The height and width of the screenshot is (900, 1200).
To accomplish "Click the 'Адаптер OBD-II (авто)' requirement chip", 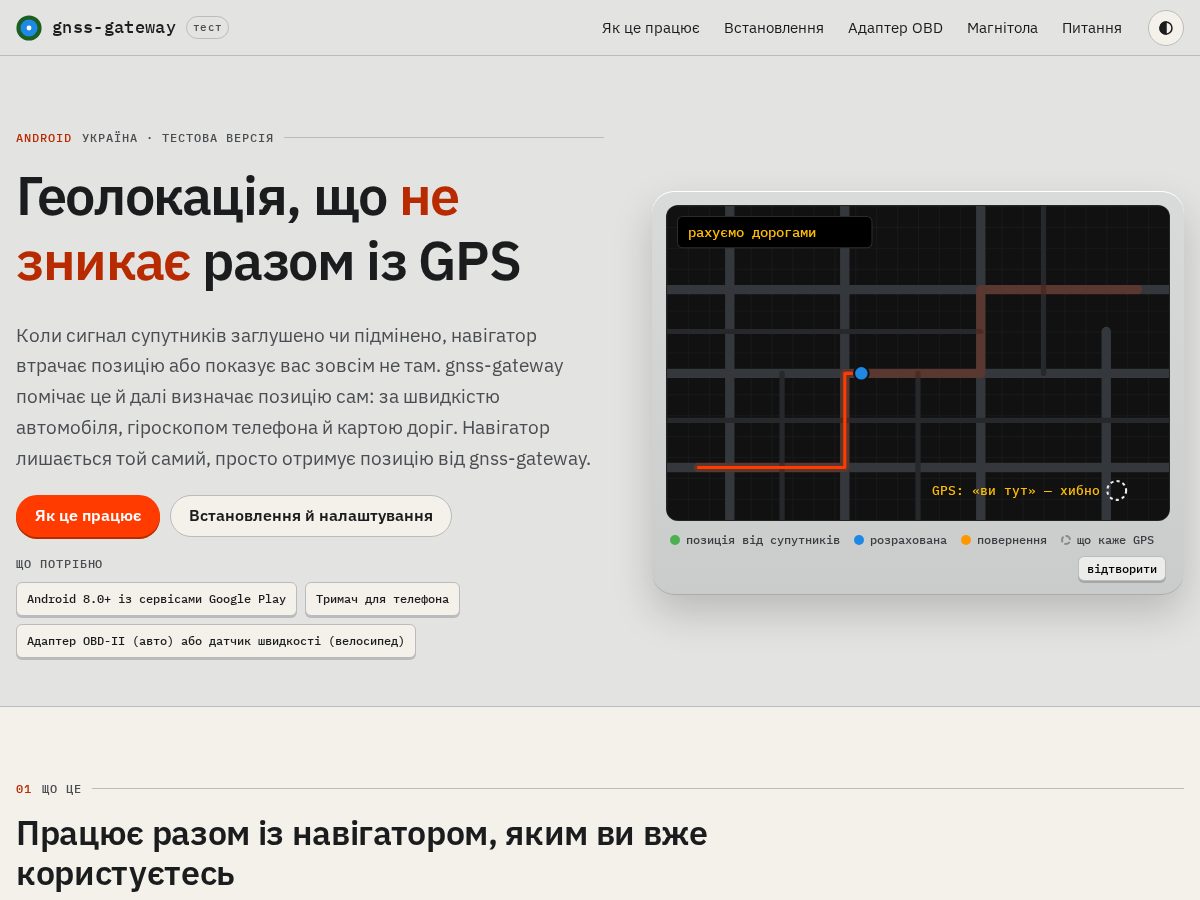I will coord(216,641).
